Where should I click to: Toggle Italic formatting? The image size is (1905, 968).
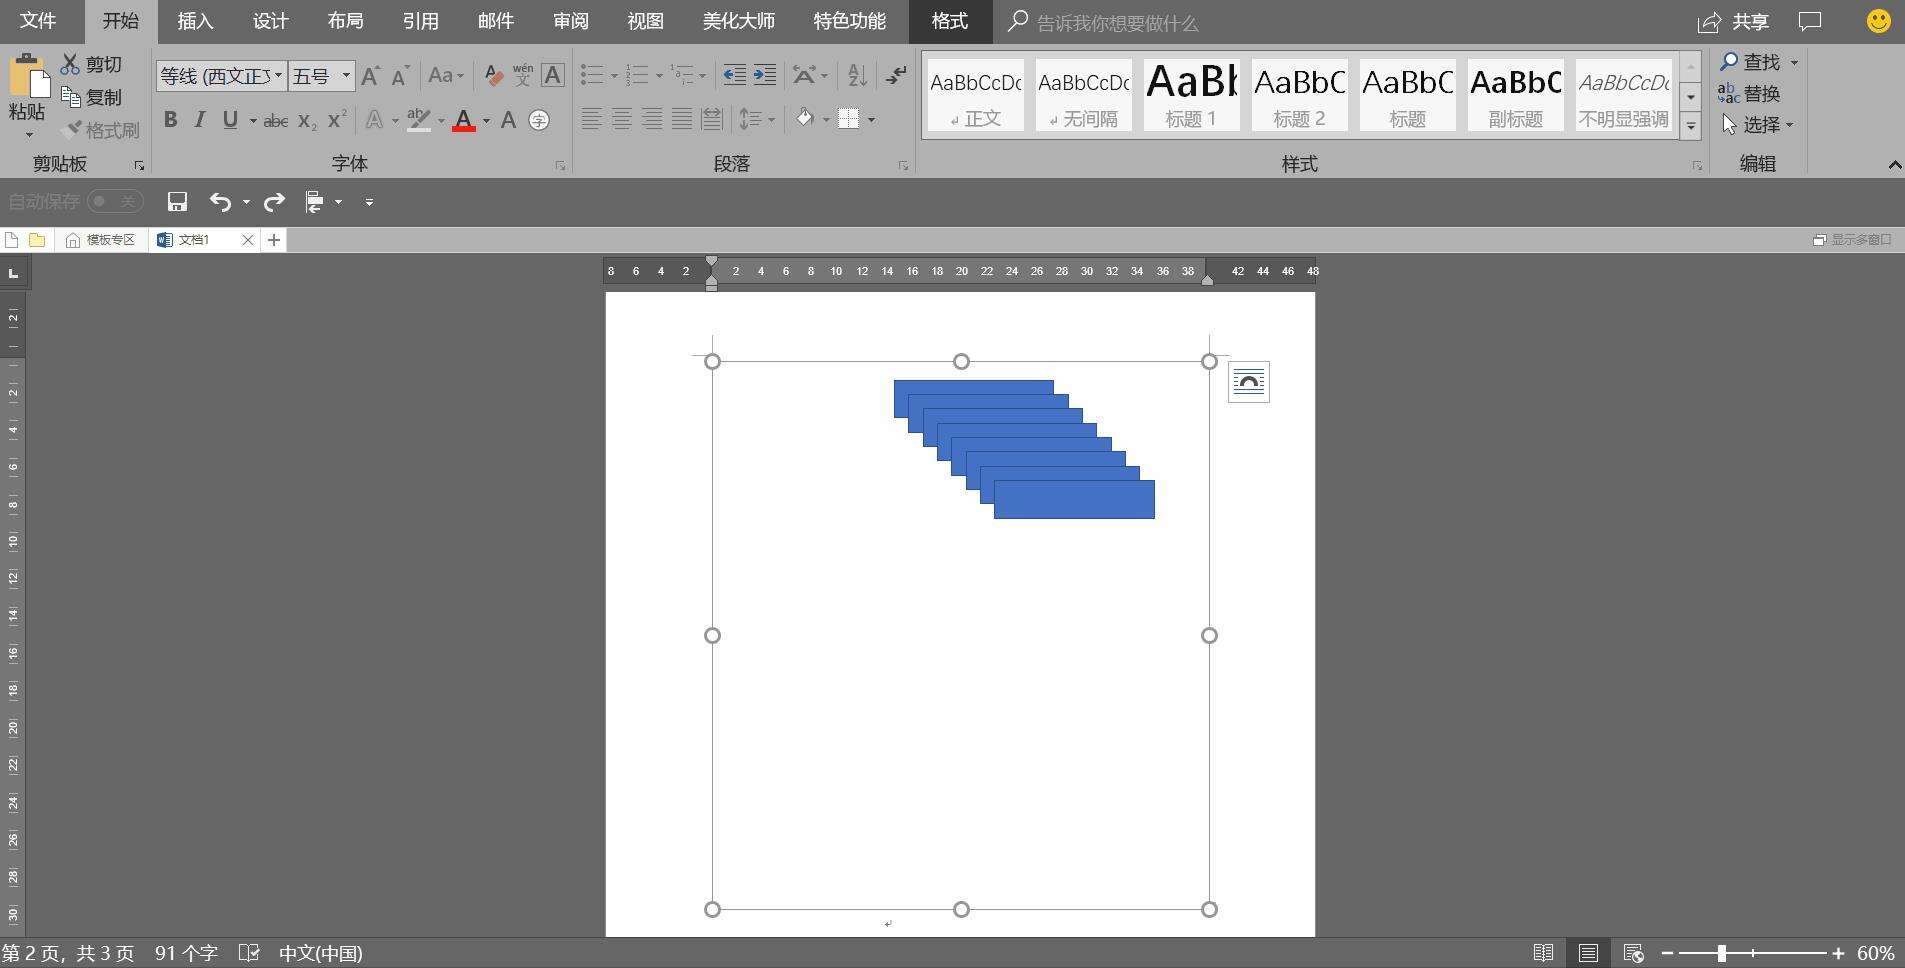coord(200,120)
